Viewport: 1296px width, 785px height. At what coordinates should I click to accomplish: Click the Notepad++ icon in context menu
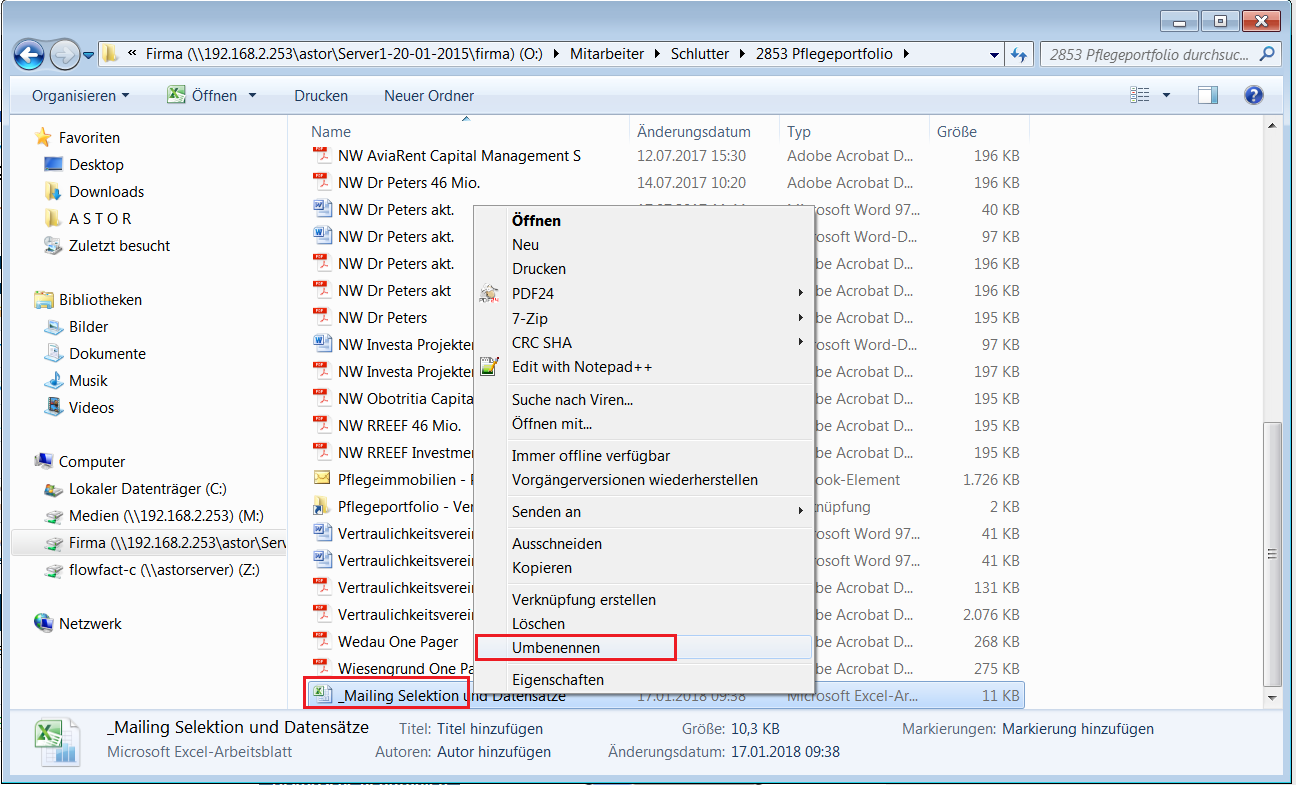[489, 367]
